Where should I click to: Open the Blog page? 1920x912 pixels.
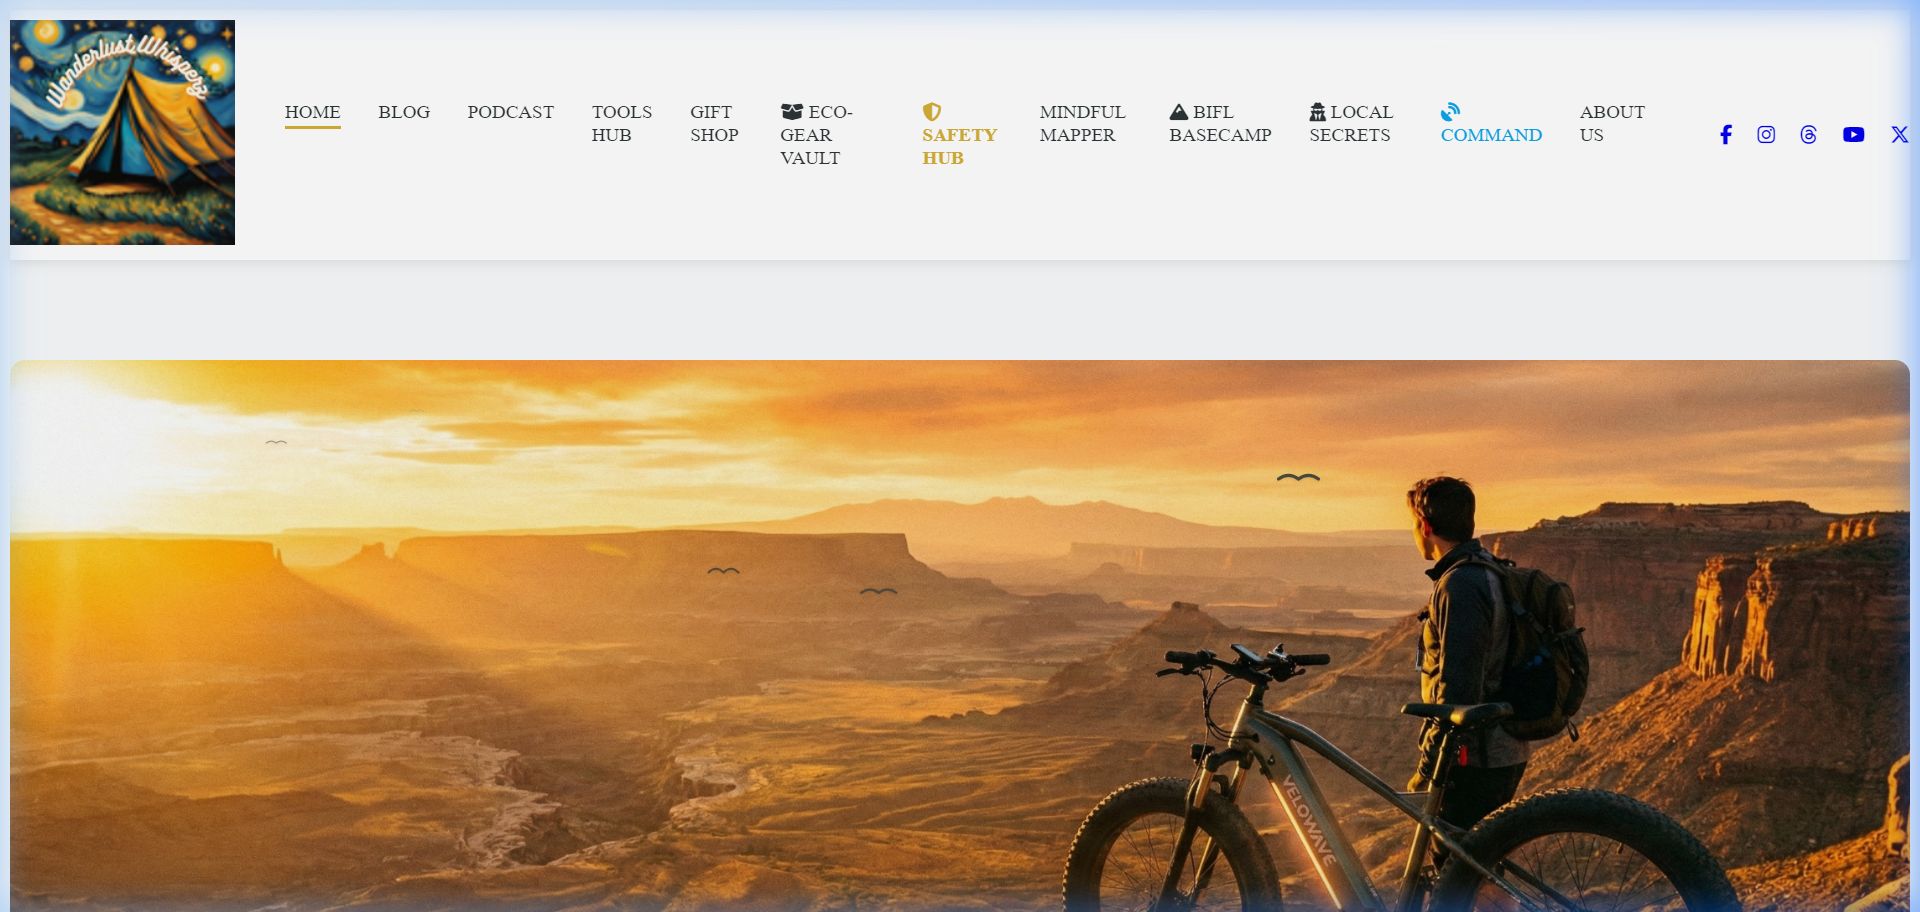coord(404,112)
